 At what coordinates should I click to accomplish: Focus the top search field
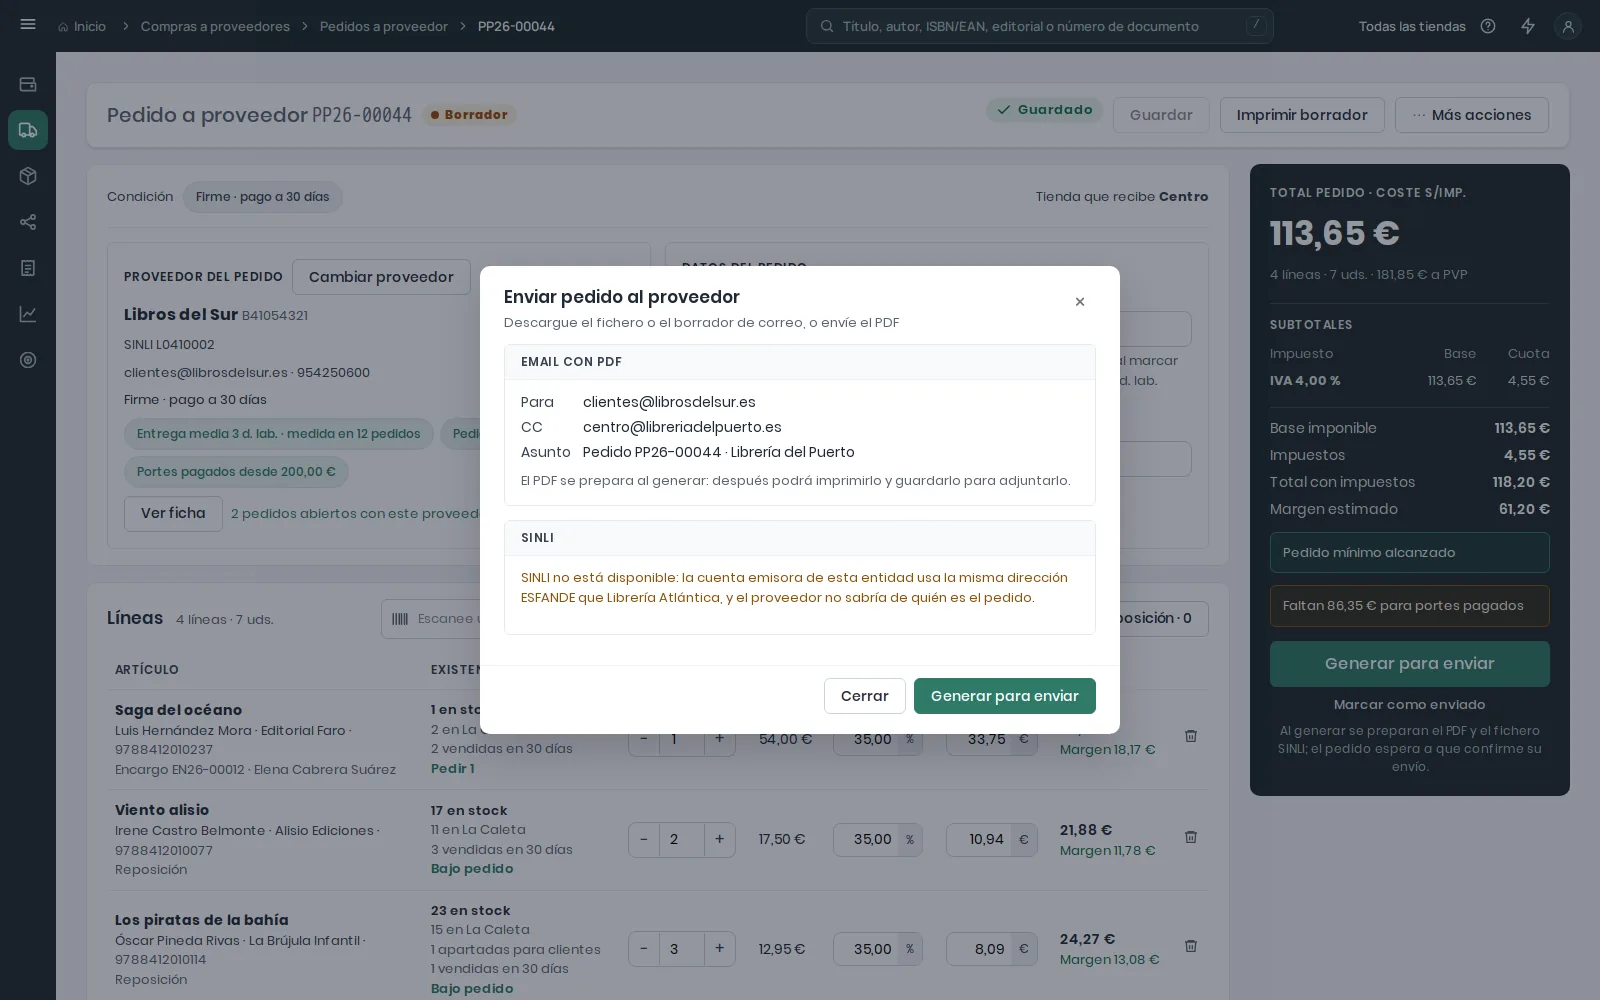[x=1040, y=27]
